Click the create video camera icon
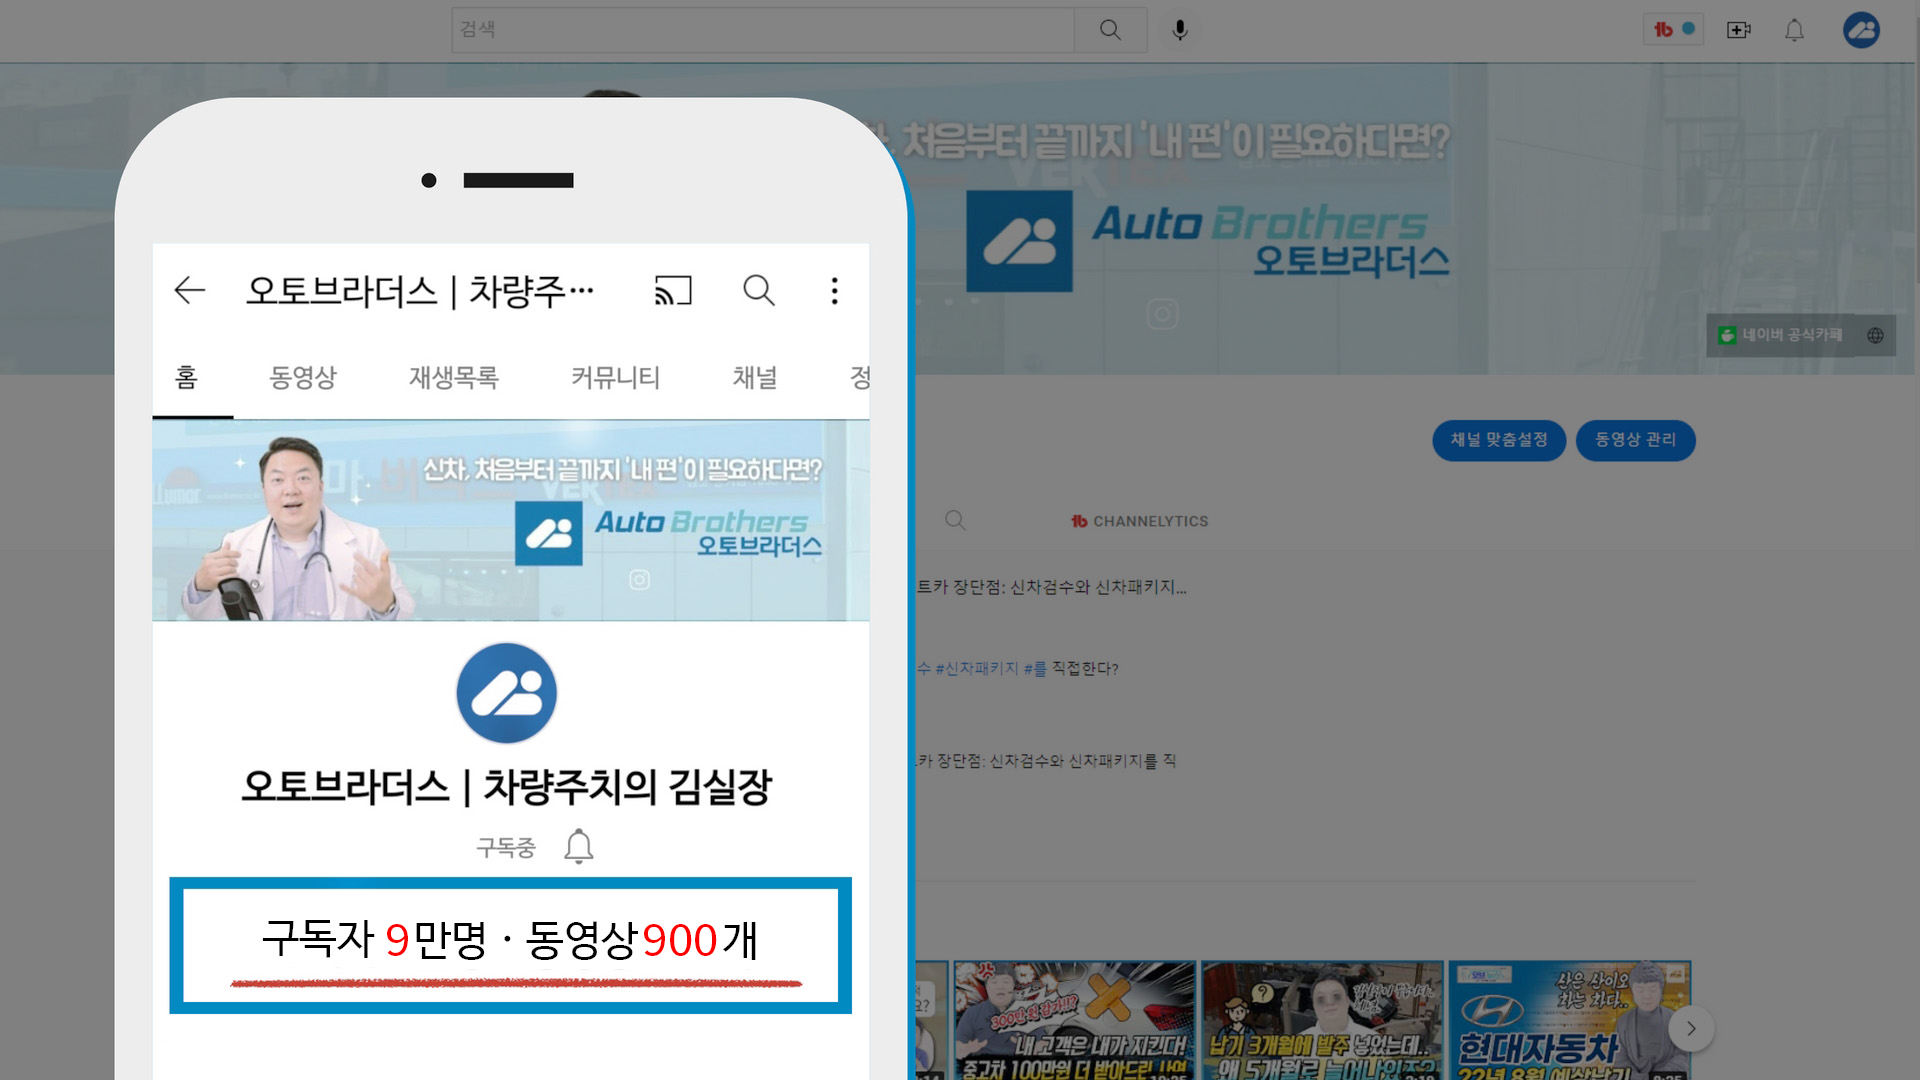This screenshot has height=1080, width=1920. (x=1739, y=30)
